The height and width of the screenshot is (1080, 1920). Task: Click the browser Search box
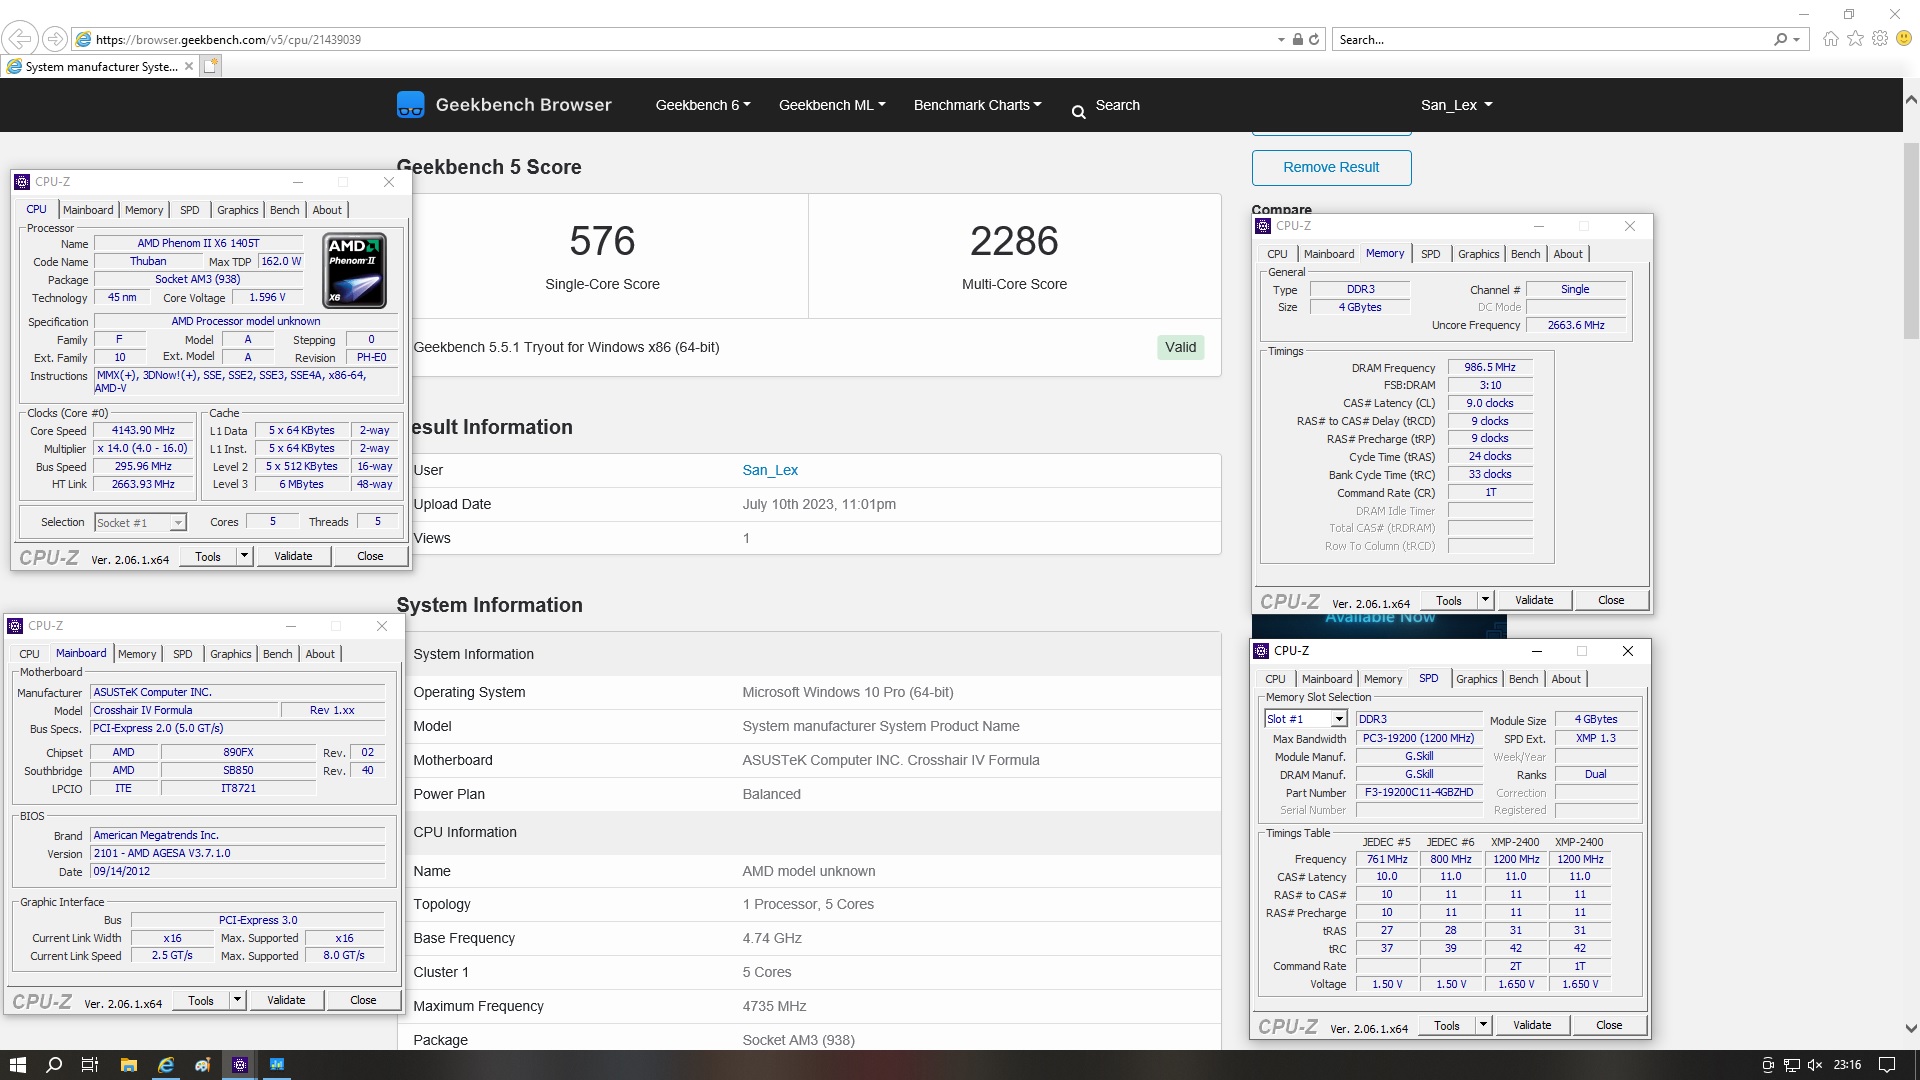pyautogui.click(x=1553, y=40)
